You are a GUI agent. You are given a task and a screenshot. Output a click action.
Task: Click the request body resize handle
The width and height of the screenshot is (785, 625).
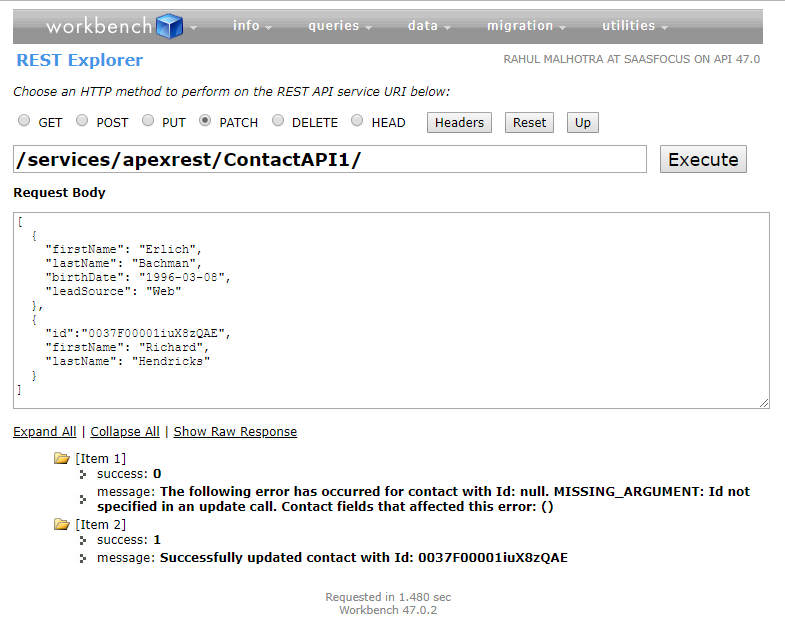[x=764, y=403]
